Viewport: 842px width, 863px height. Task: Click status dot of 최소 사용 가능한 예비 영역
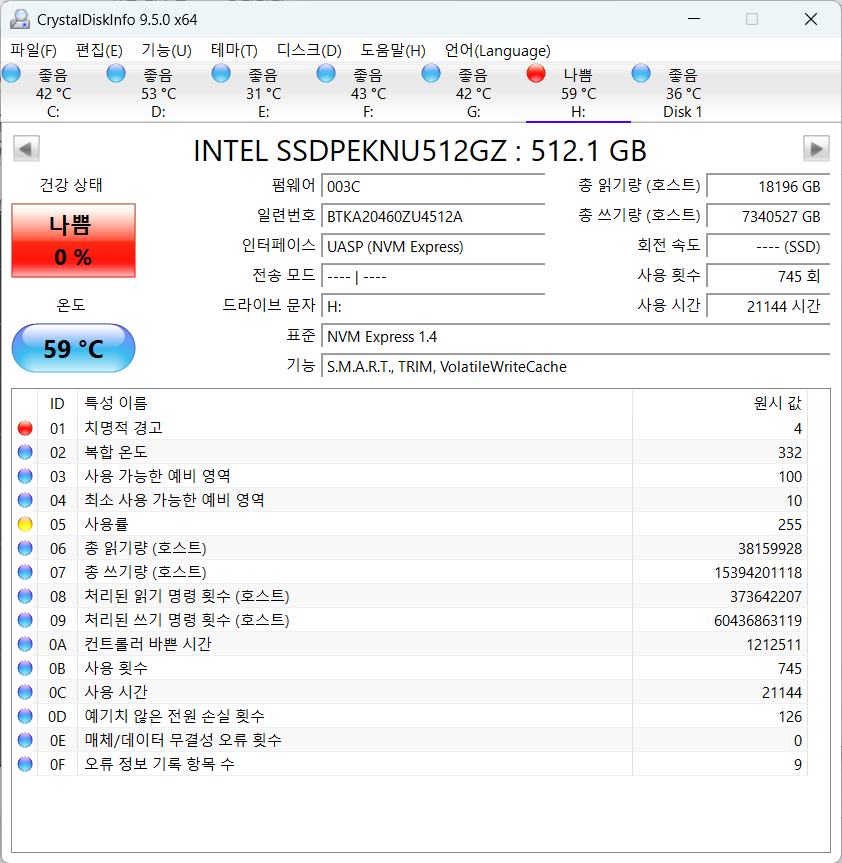tap(25, 500)
